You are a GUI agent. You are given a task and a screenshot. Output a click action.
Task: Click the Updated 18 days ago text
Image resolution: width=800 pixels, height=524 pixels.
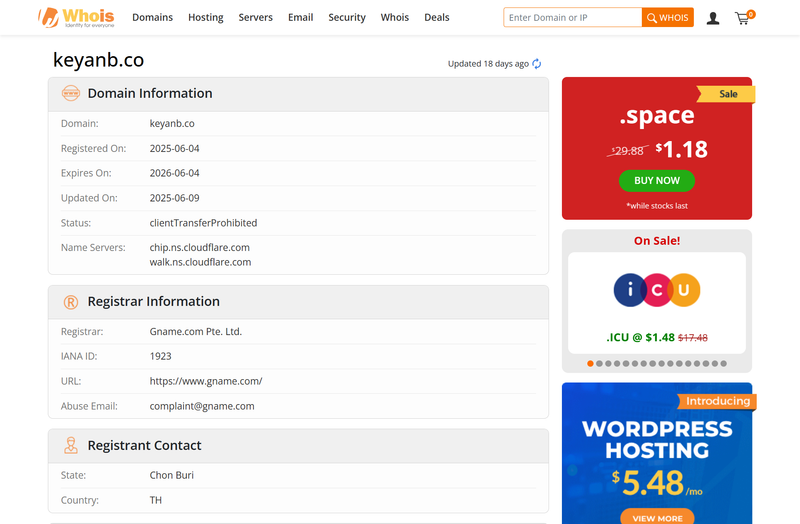[488, 64]
